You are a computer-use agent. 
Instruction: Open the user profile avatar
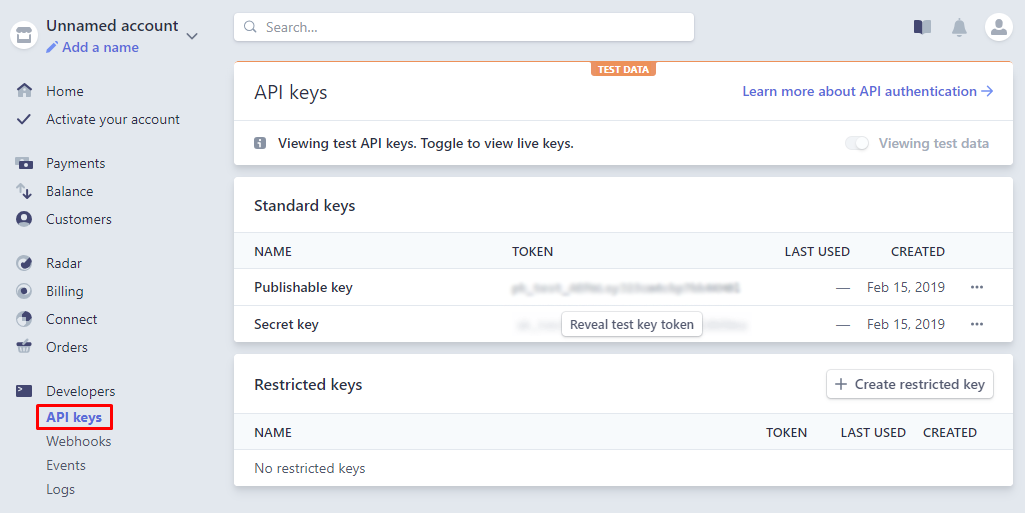coord(998,27)
